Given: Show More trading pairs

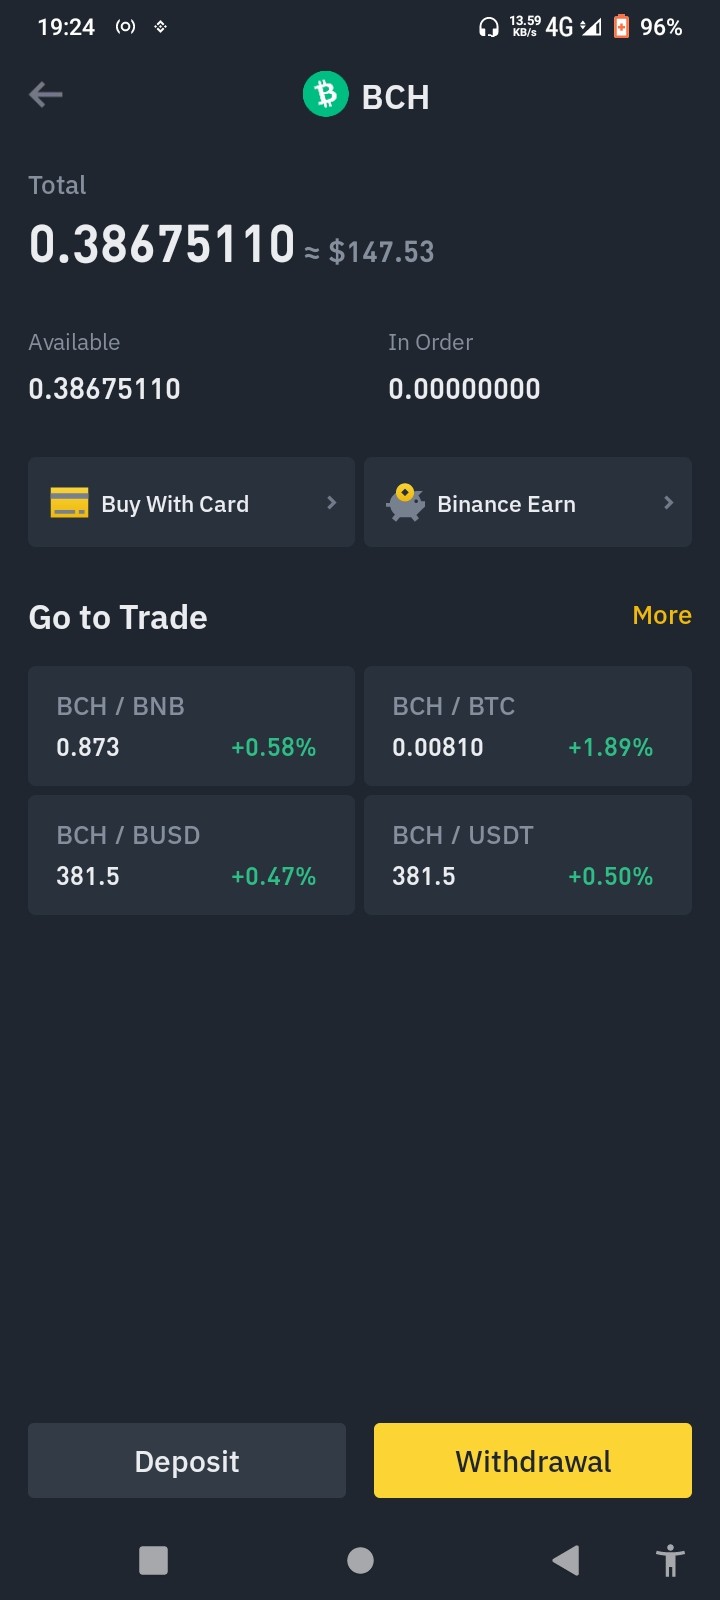Looking at the screenshot, I should click(x=662, y=615).
